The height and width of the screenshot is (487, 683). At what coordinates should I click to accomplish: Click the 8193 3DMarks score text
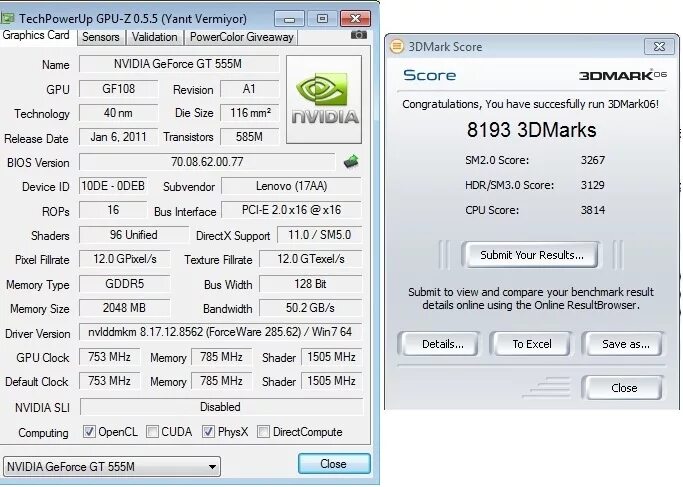pyautogui.click(x=531, y=130)
